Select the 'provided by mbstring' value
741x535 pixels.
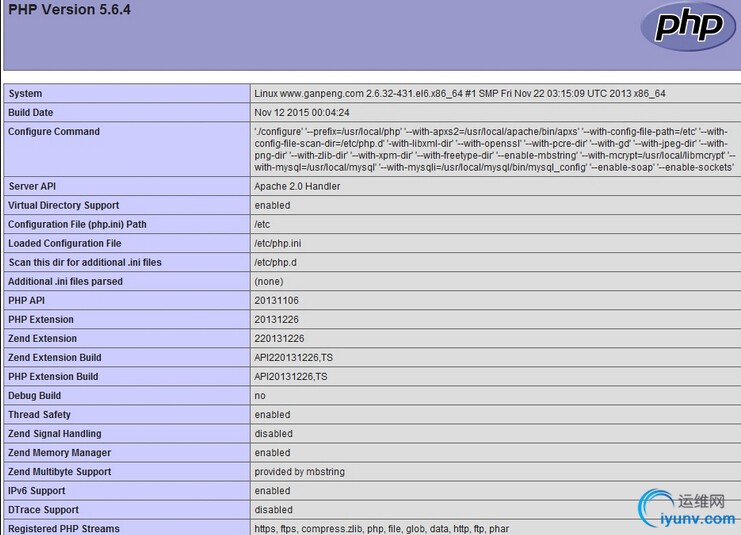point(300,472)
